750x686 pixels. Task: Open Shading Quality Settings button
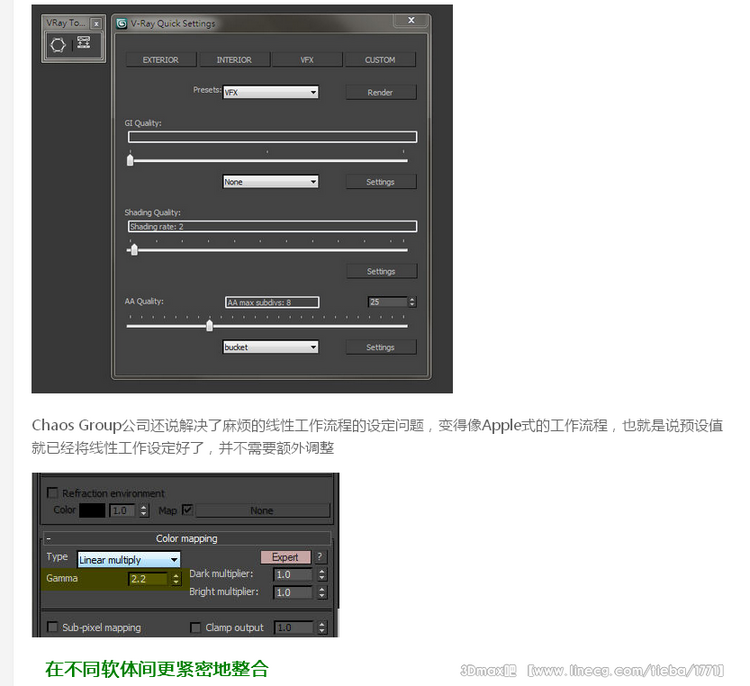tap(381, 271)
